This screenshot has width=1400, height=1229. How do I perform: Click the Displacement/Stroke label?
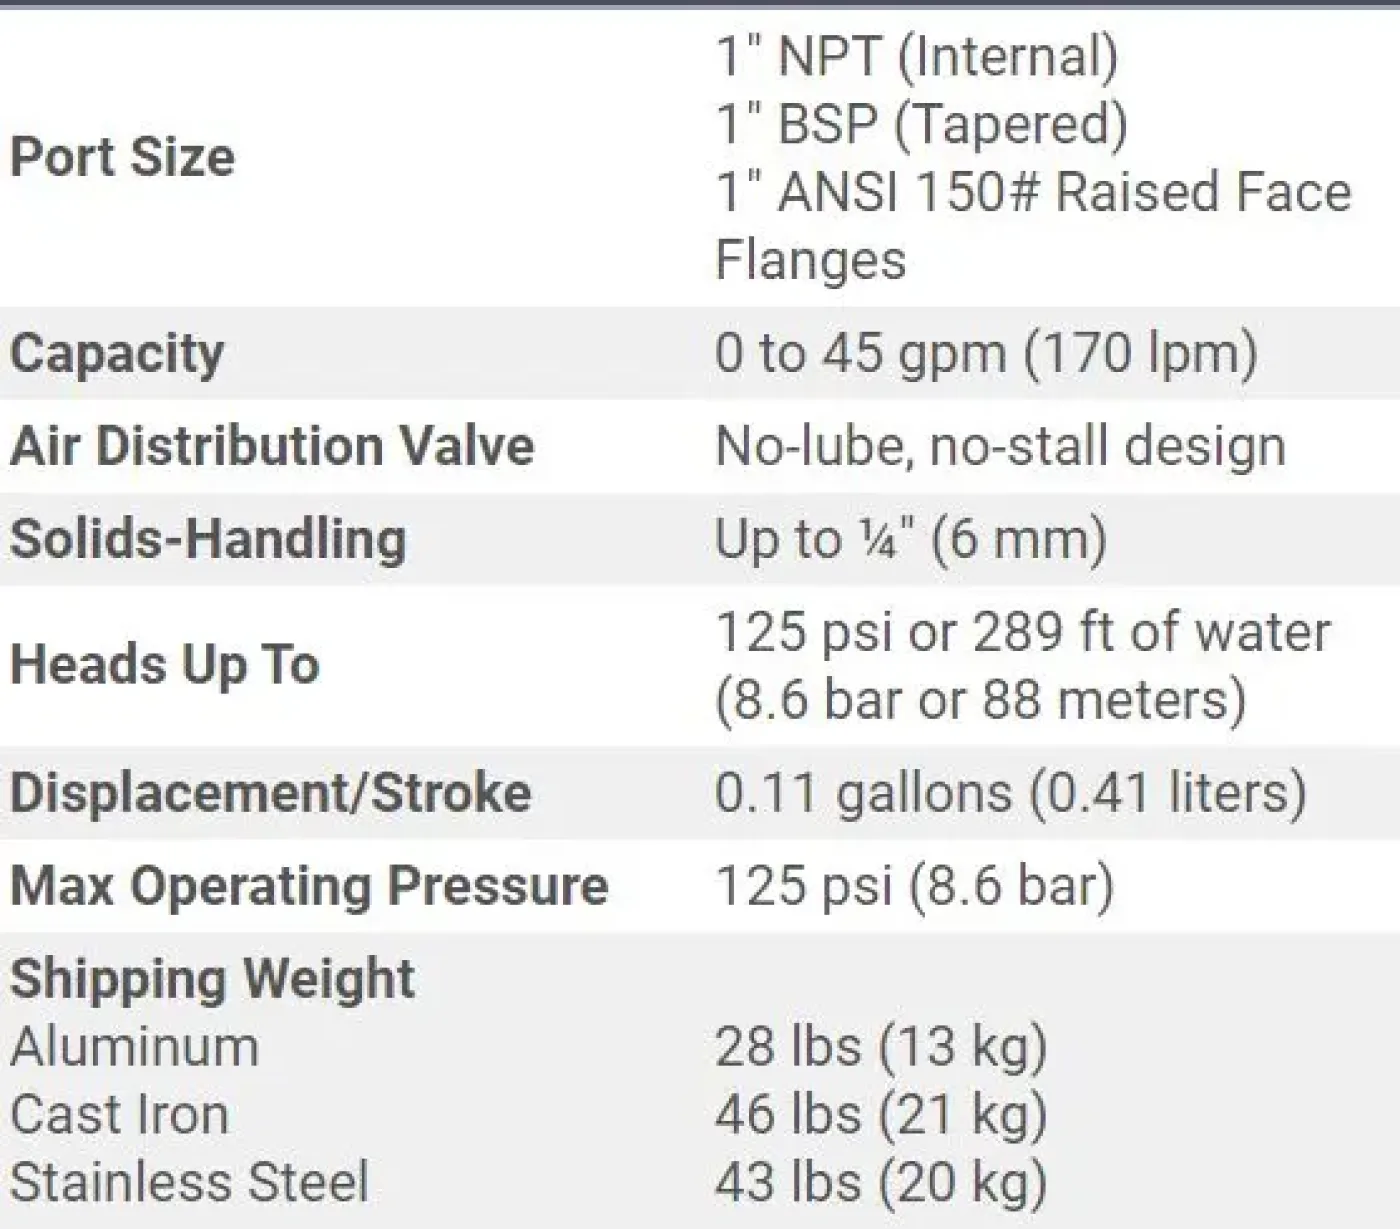pyautogui.click(x=271, y=793)
